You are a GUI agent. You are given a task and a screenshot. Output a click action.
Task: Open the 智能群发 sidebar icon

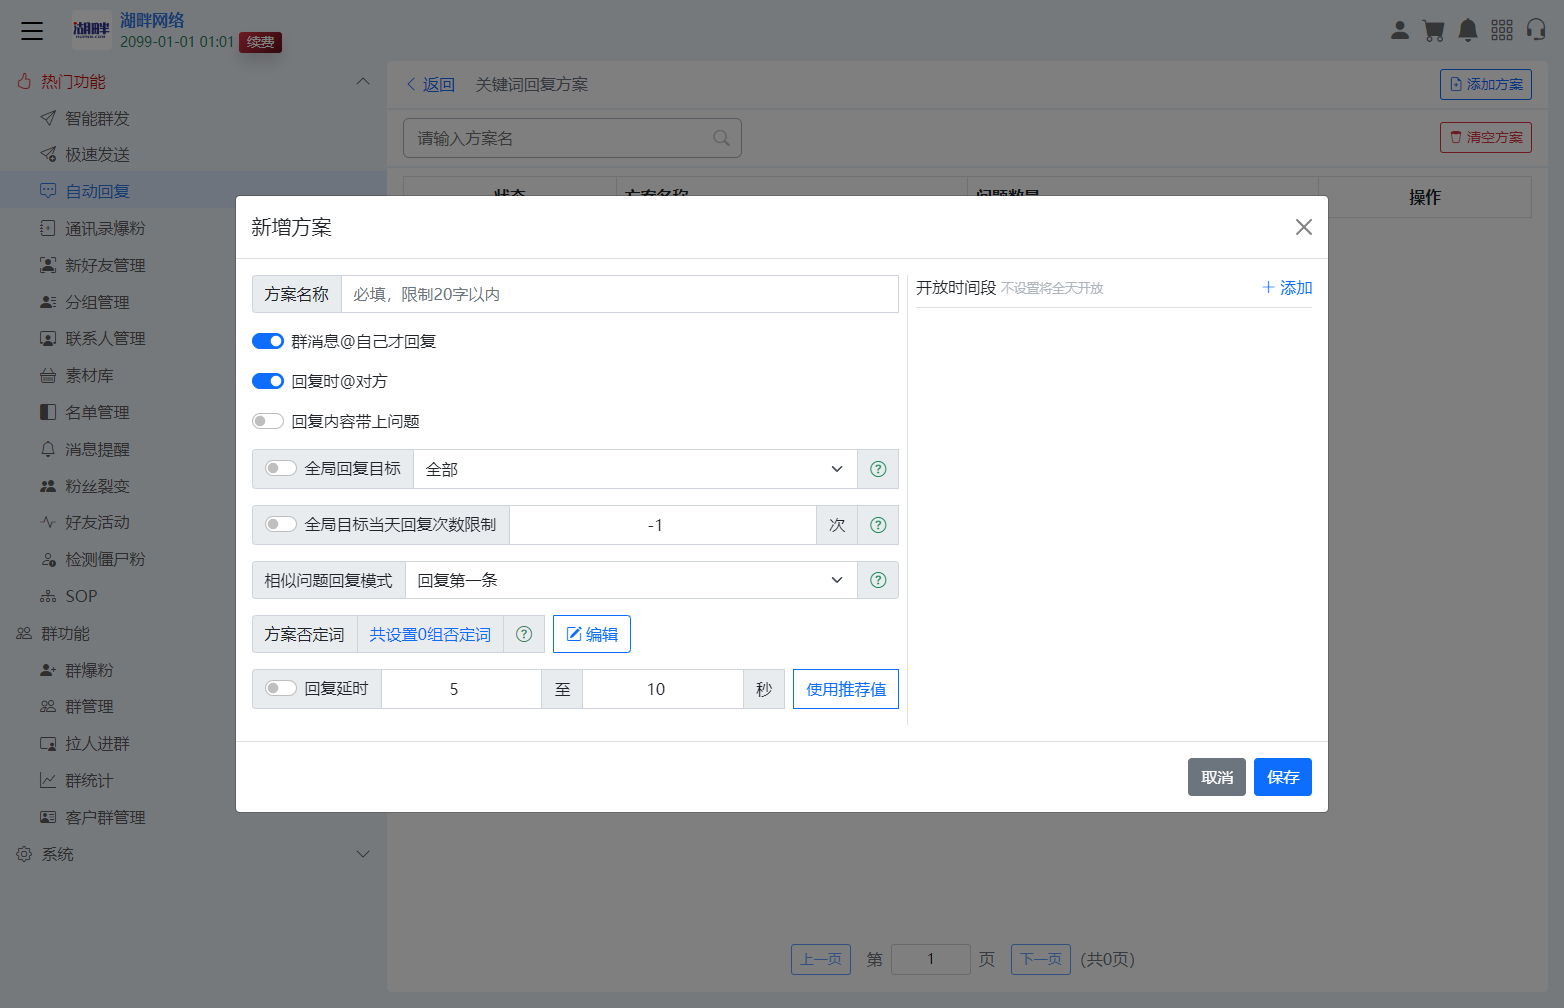point(46,118)
